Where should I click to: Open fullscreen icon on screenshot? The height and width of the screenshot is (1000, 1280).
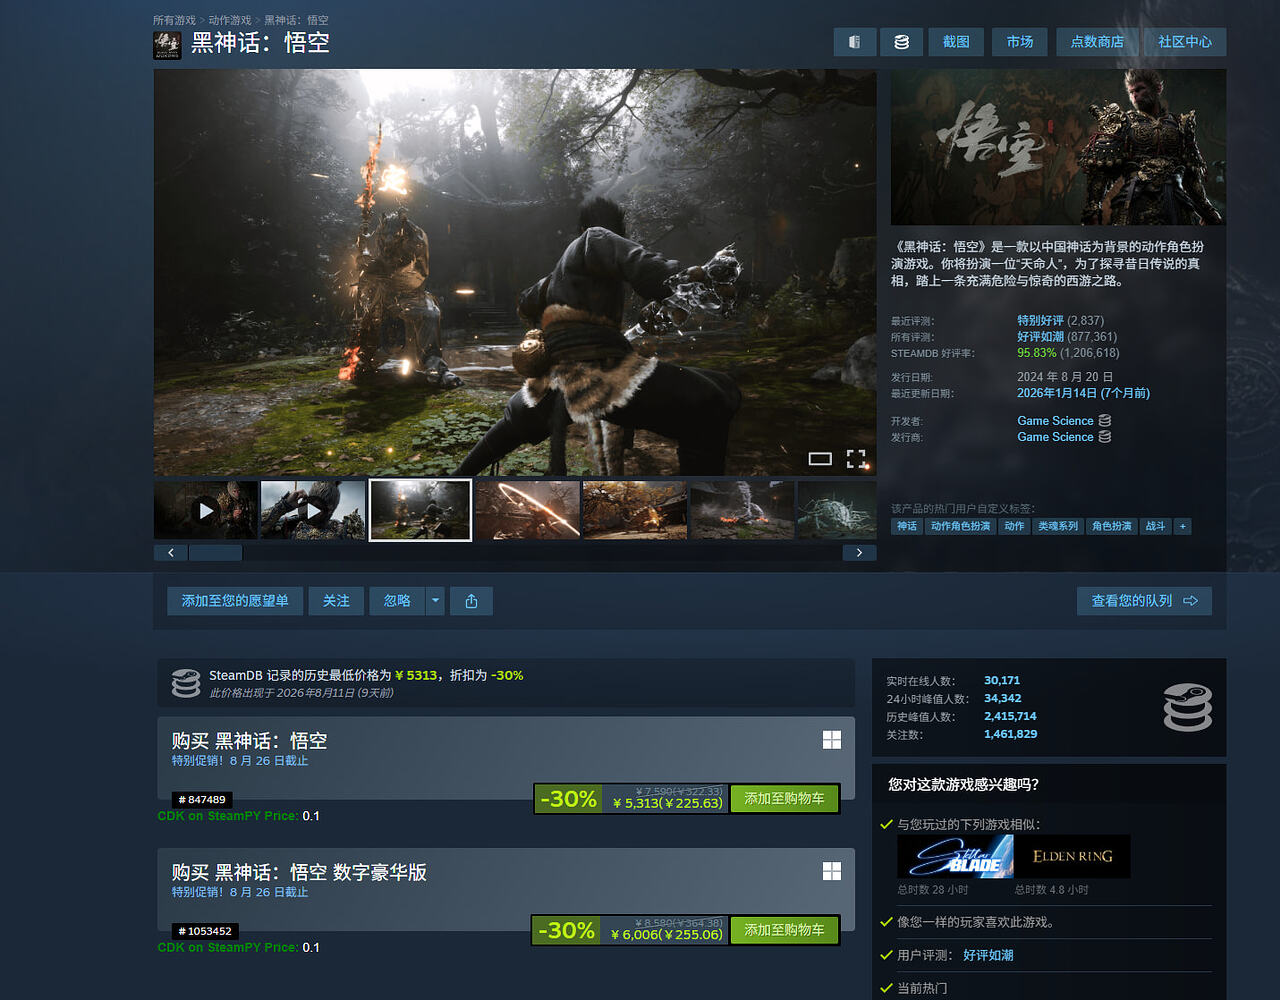(x=856, y=459)
